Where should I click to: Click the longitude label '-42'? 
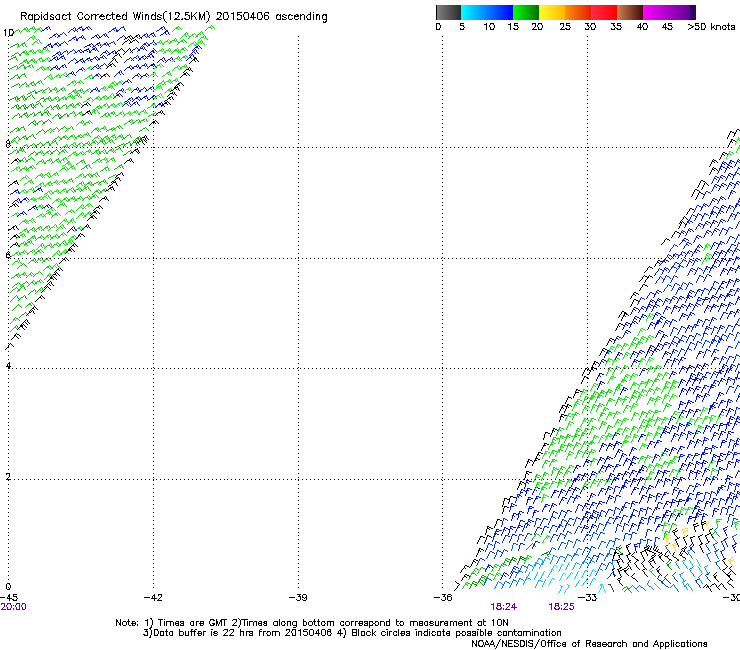click(153, 598)
